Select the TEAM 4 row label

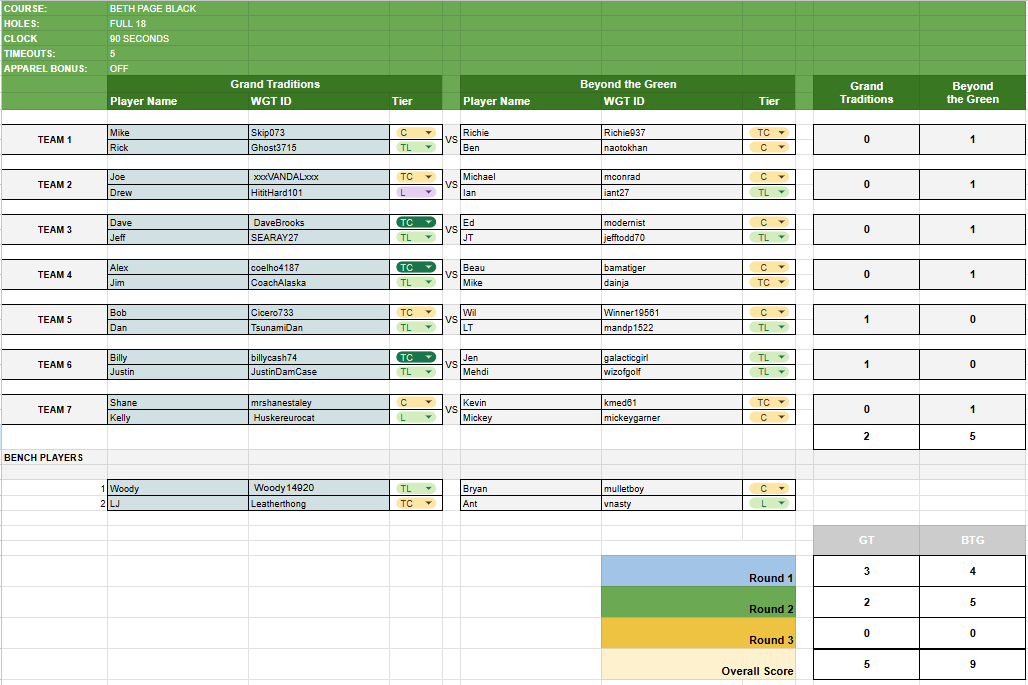55,275
